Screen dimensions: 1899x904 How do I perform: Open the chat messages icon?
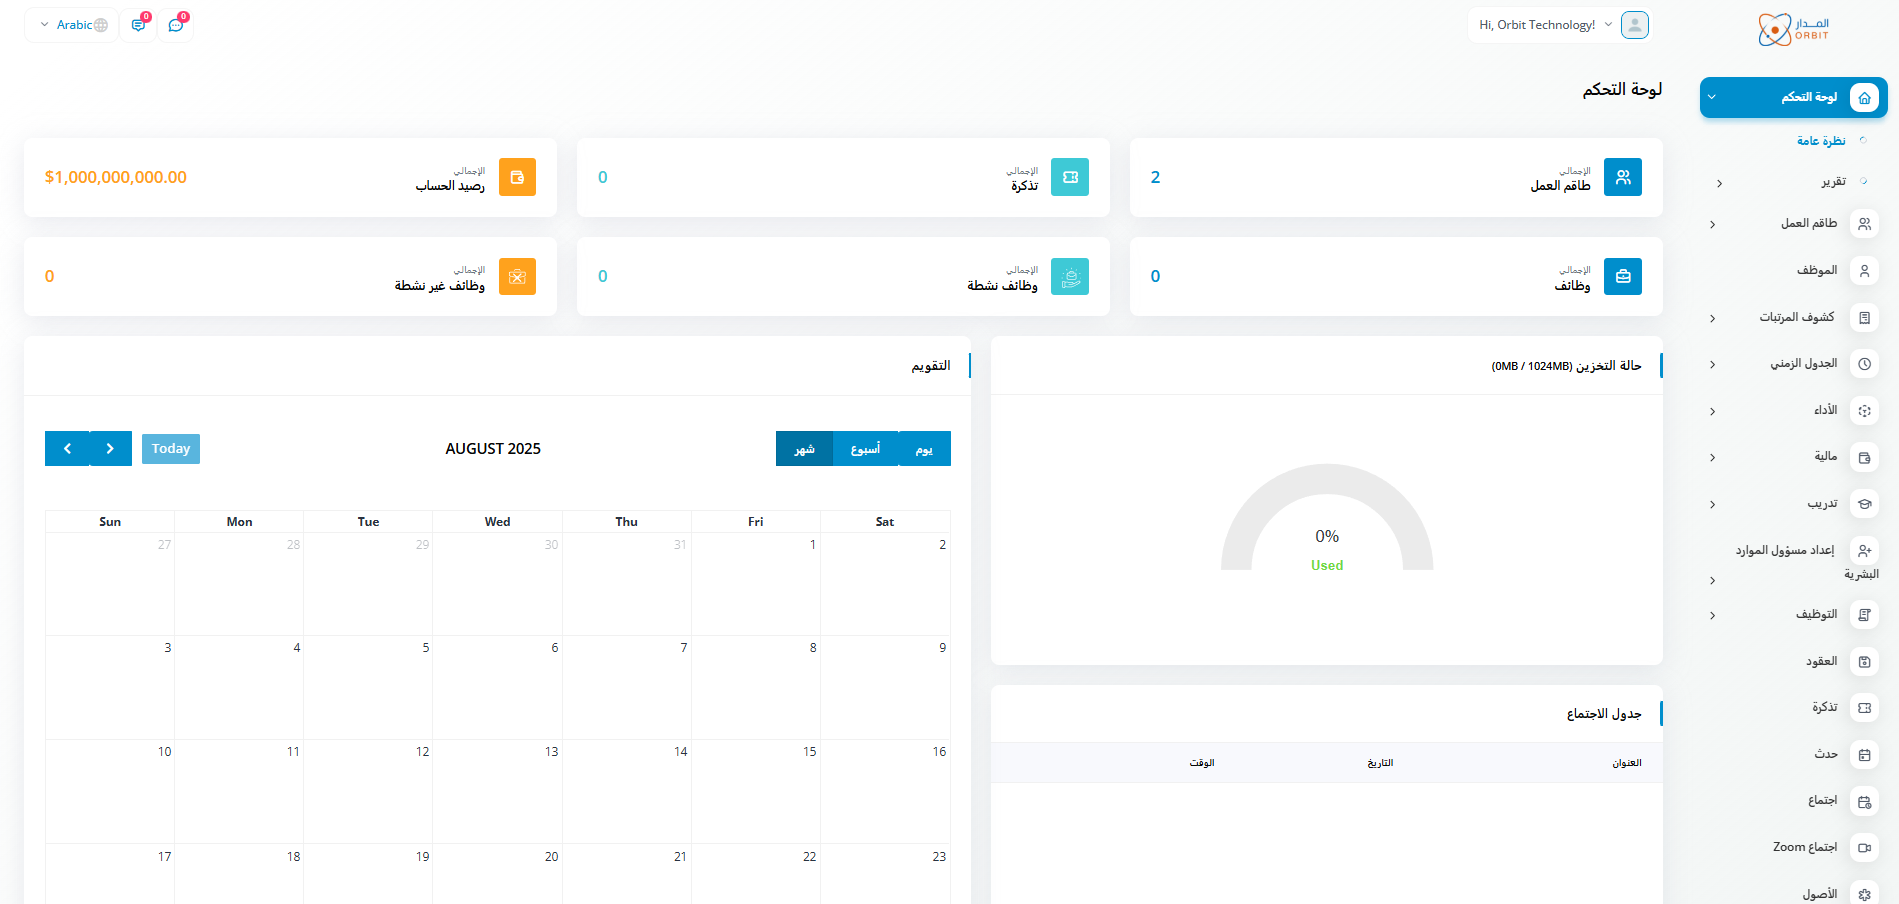[x=176, y=25]
